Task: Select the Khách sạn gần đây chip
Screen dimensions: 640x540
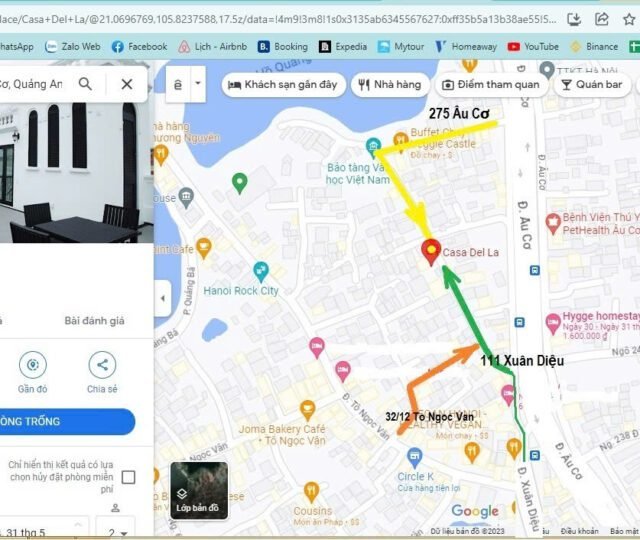Action: click(x=283, y=85)
